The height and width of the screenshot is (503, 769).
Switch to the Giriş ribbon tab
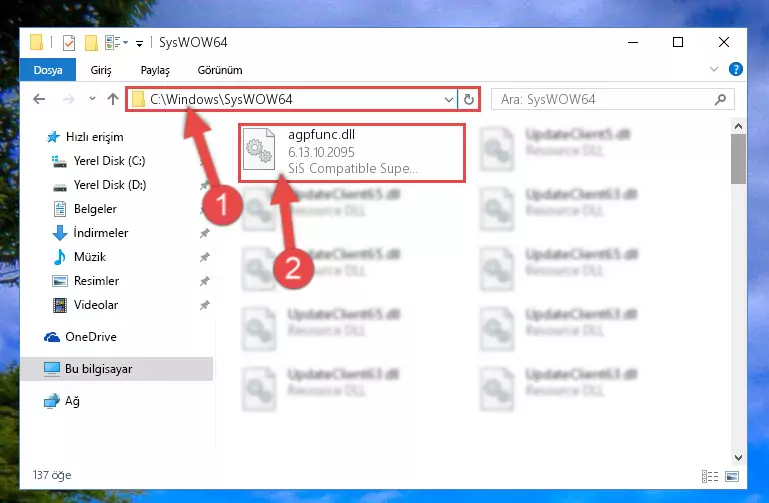(x=101, y=70)
